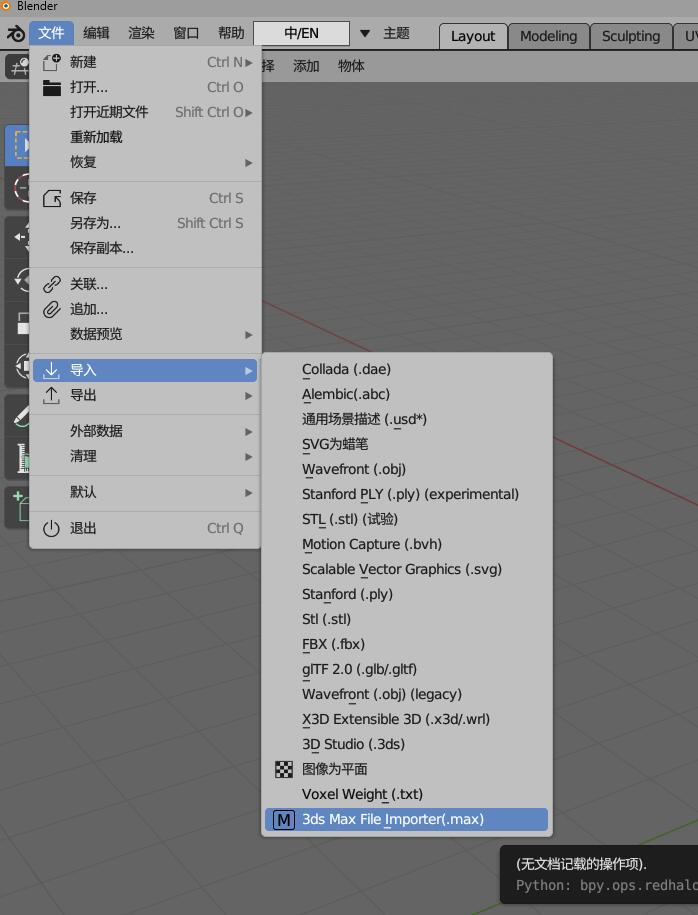Screen dimensions: 698x915
Task: Import glTF 2.0 (.glb/.gltf)
Action: pyautogui.click(x=406, y=670)
